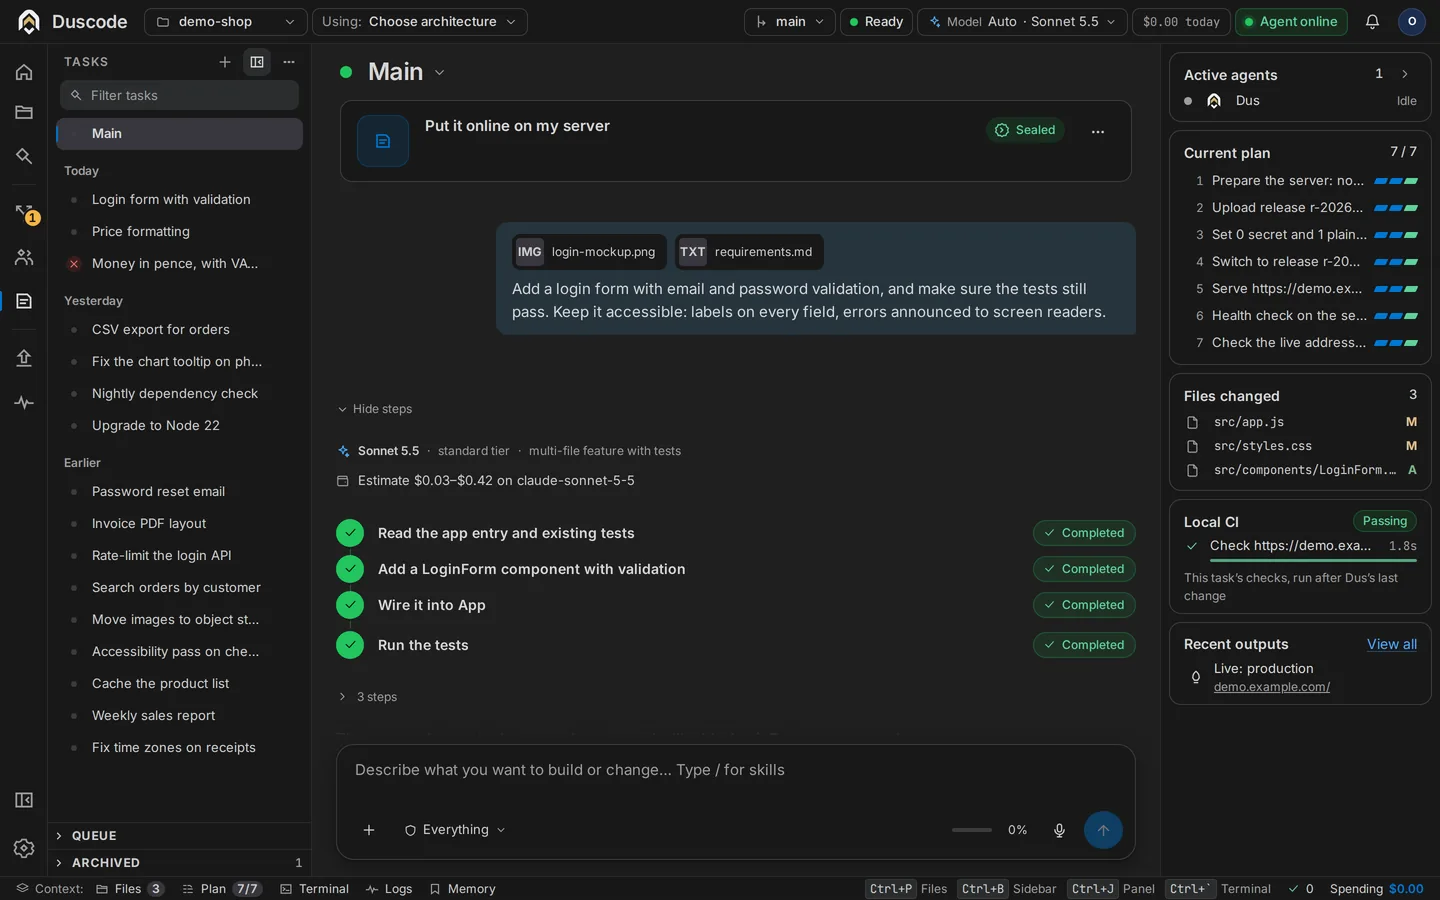Click the microphone icon in the composer
The height and width of the screenshot is (900, 1440).
point(1059,830)
